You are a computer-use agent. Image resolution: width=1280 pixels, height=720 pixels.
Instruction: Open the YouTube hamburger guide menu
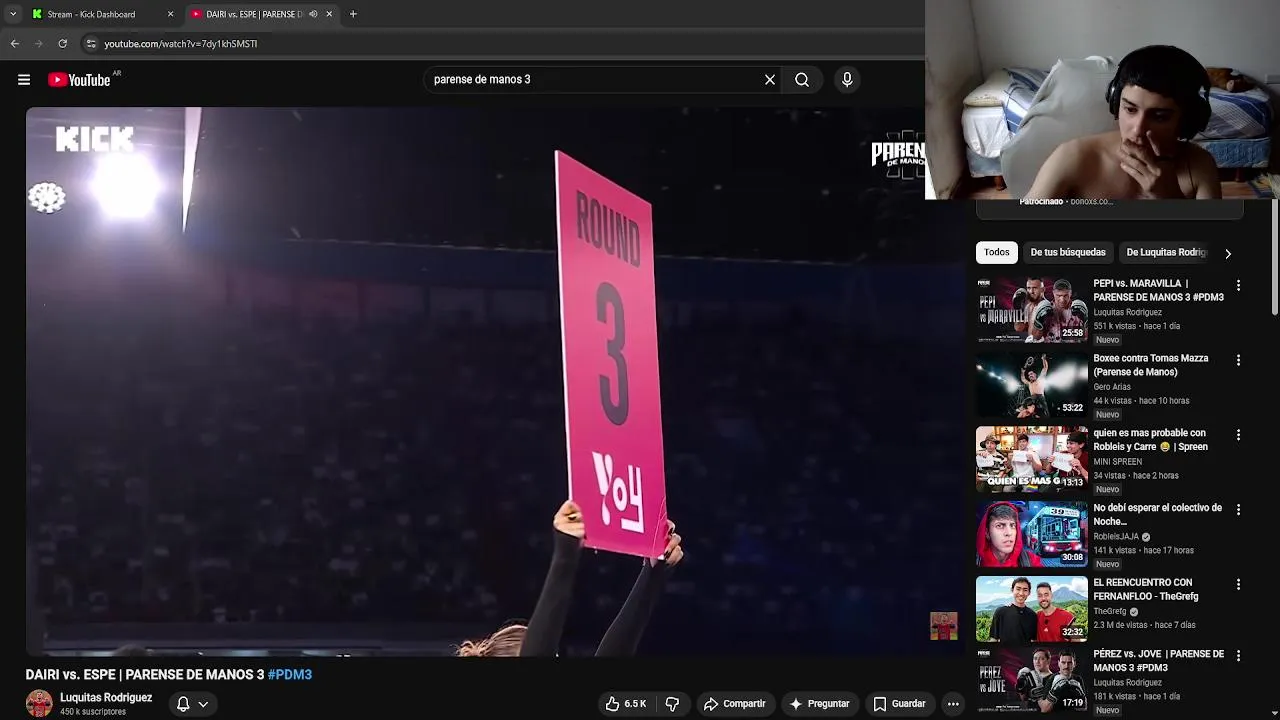[24, 80]
